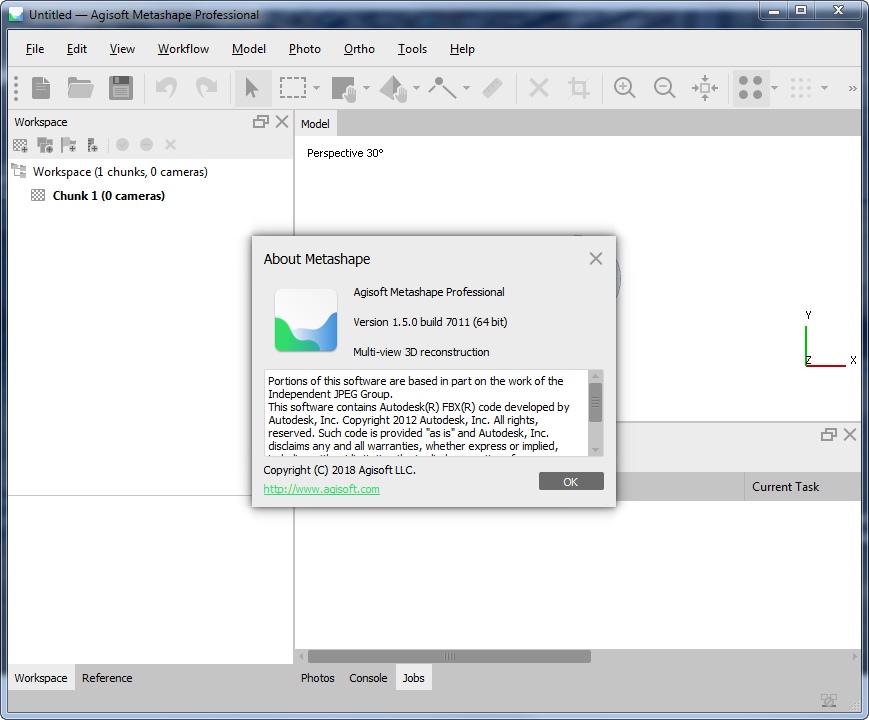Choose the Move Region tool
The width and height of the screenshot is (869, 720).
click(x=343, y=89)
